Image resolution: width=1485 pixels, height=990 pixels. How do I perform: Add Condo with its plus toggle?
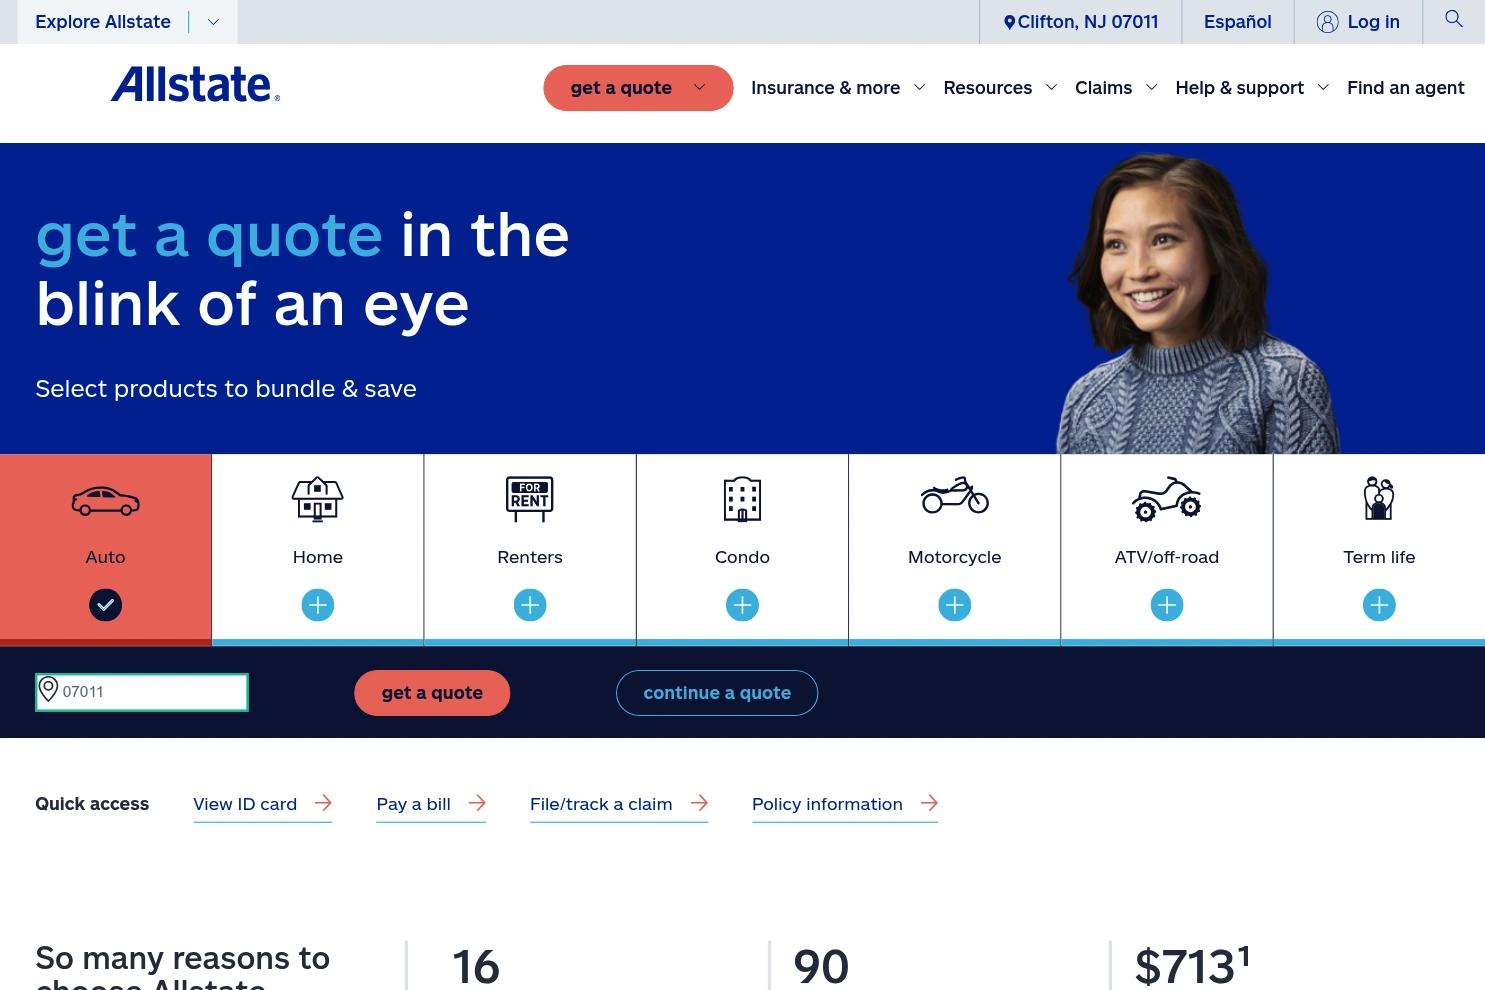[x=742, y=605]
